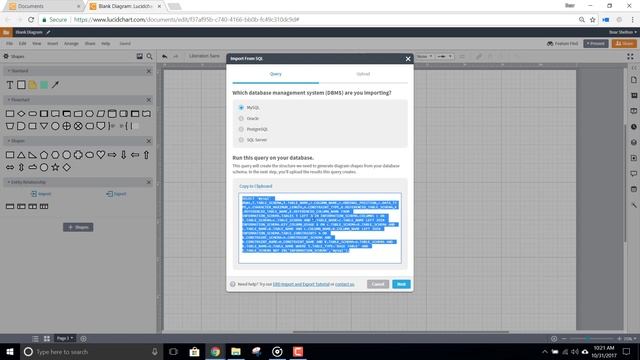This screenshot has width=640, height=360.
Task: Remove the Entity Relationship shape library
Action: pyautogui.click(x=149, y=182)
